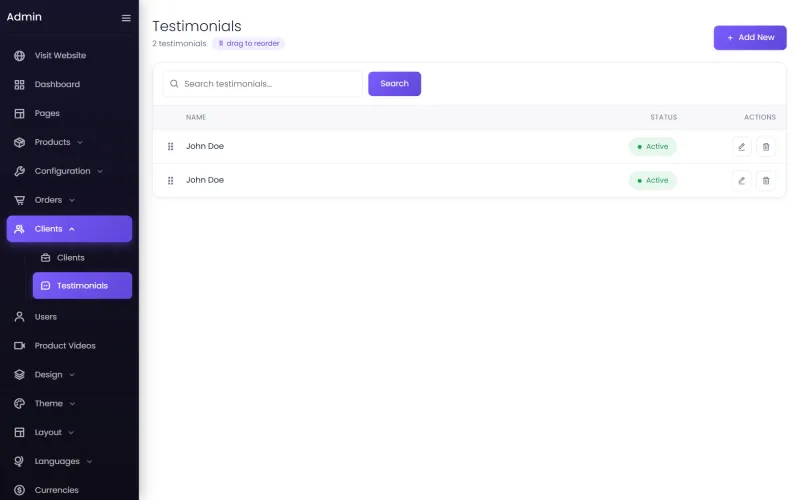The height and width of the screenshot is (500, 800).
Task: Expand the Languages menu chevron
Action: (x=89, y=461)
